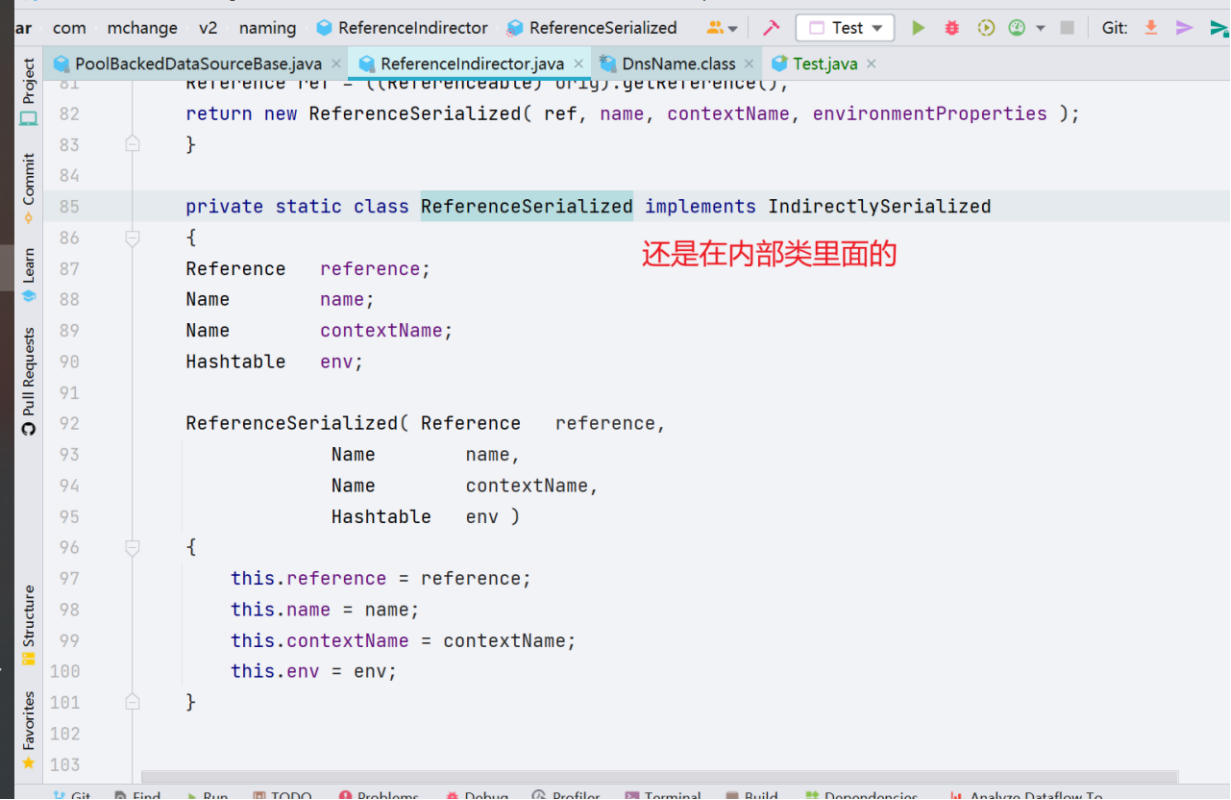The image size is (1231, 800).
Task: Open Problems tool window in bottom bar
Action: pos(379,796)
